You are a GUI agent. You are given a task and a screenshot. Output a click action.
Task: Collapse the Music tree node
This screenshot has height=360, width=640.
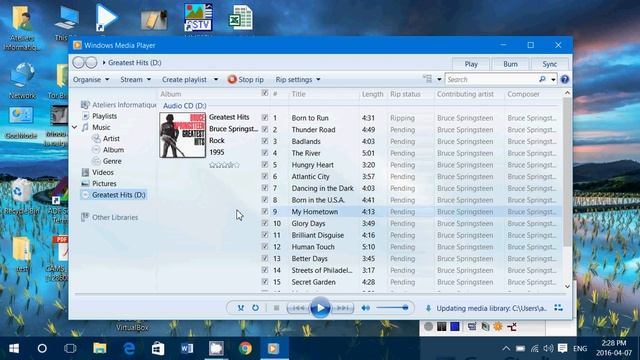coord(75,127)
